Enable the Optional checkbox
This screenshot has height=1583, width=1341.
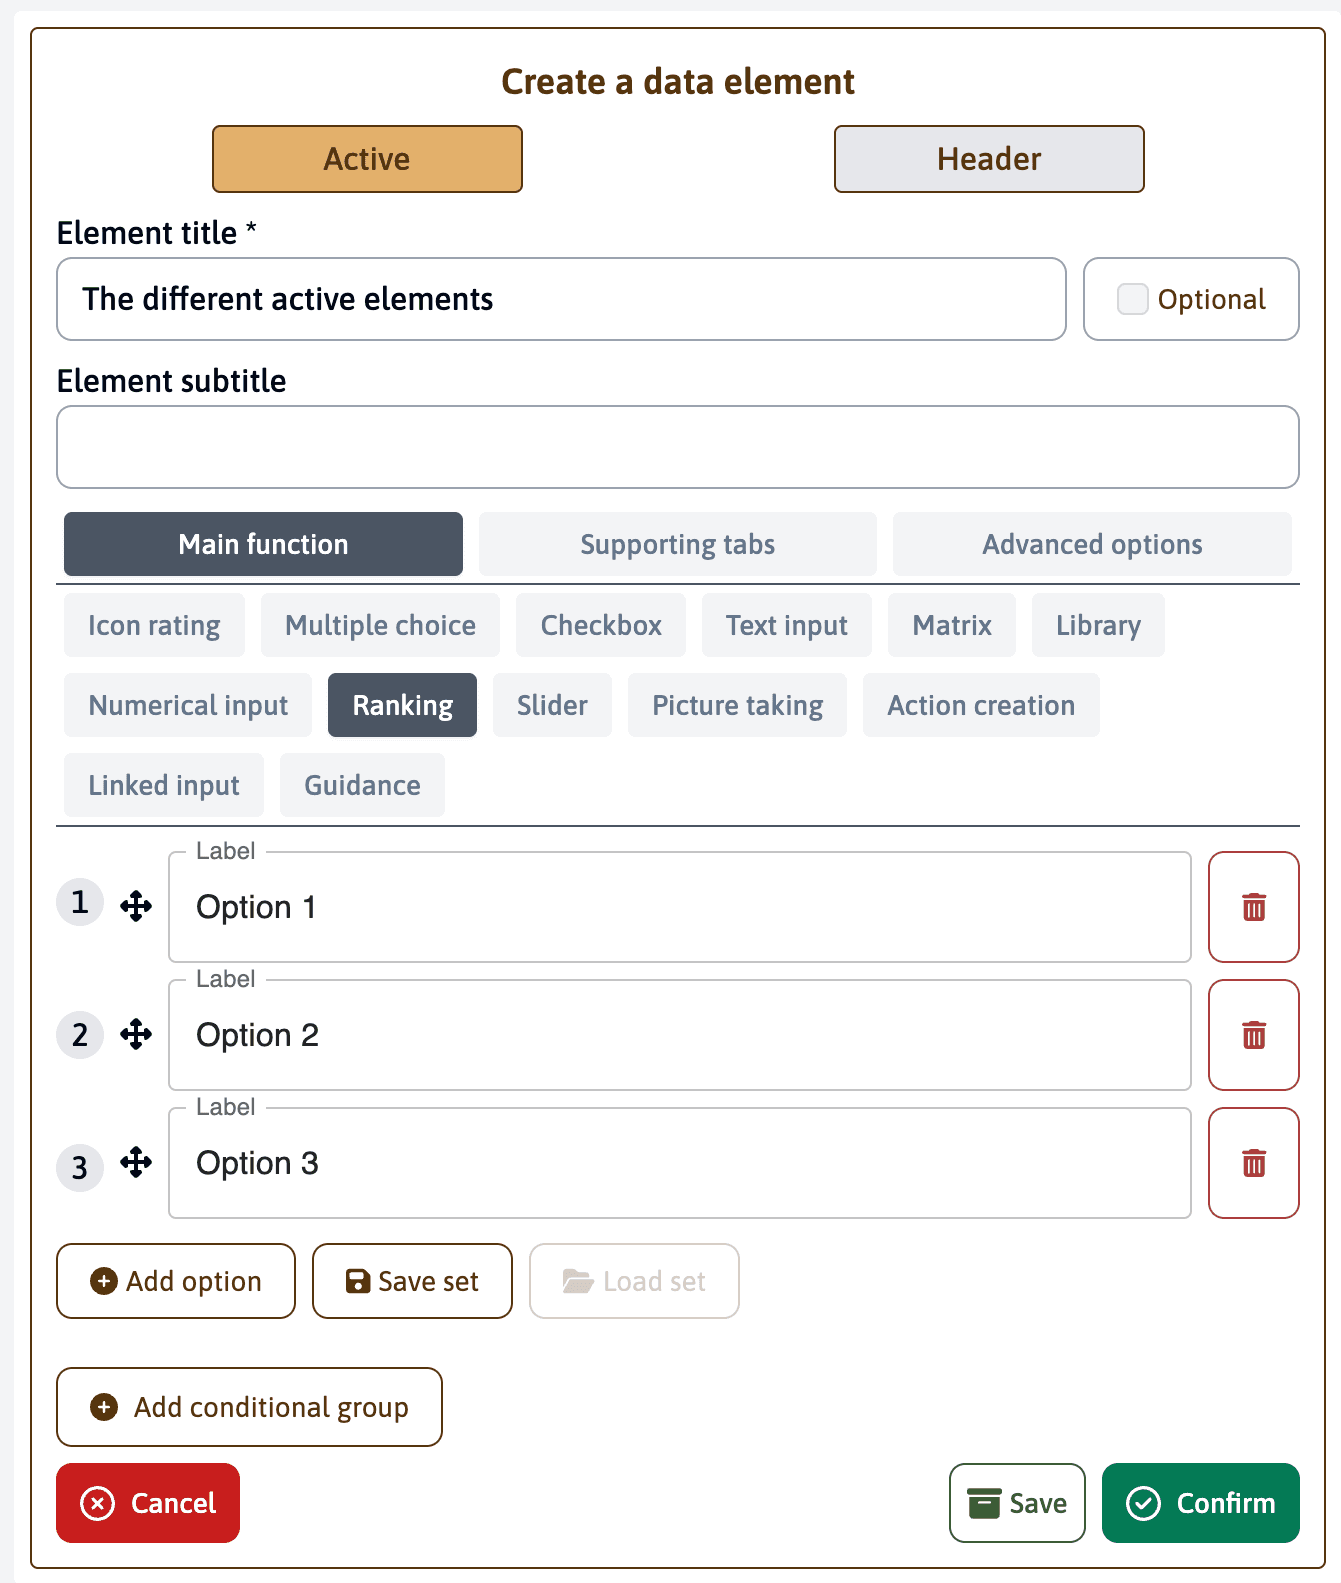click(x=1132, y=299)
